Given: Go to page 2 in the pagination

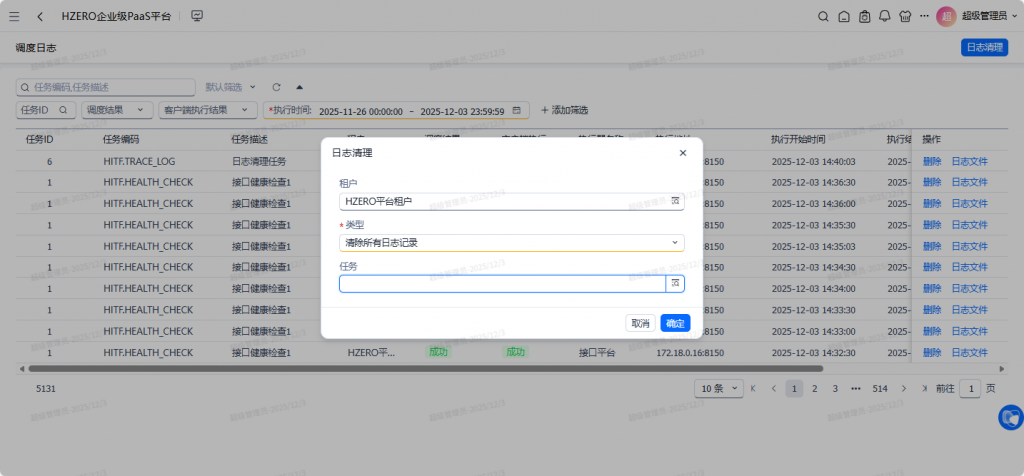Looking at the screenshot, I should pyautogui.click(x=815, y=388).
